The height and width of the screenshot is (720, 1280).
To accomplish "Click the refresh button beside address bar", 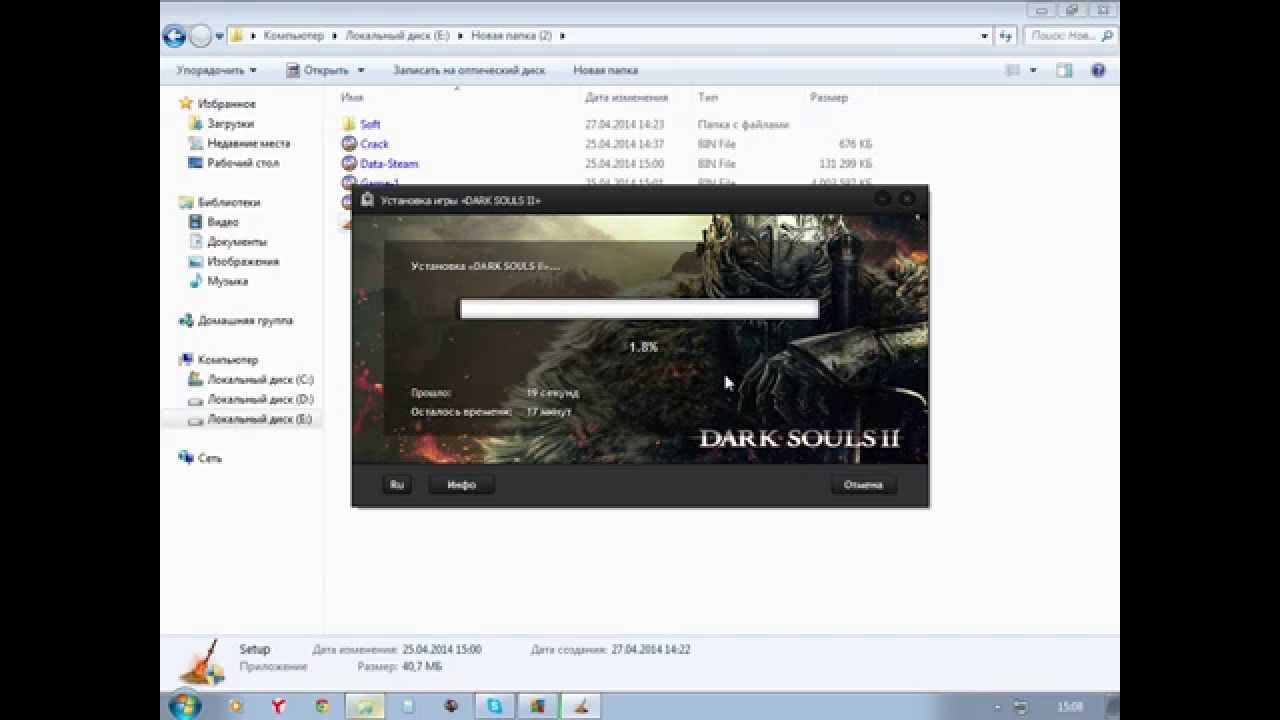I will click(x=1007, y=36).
